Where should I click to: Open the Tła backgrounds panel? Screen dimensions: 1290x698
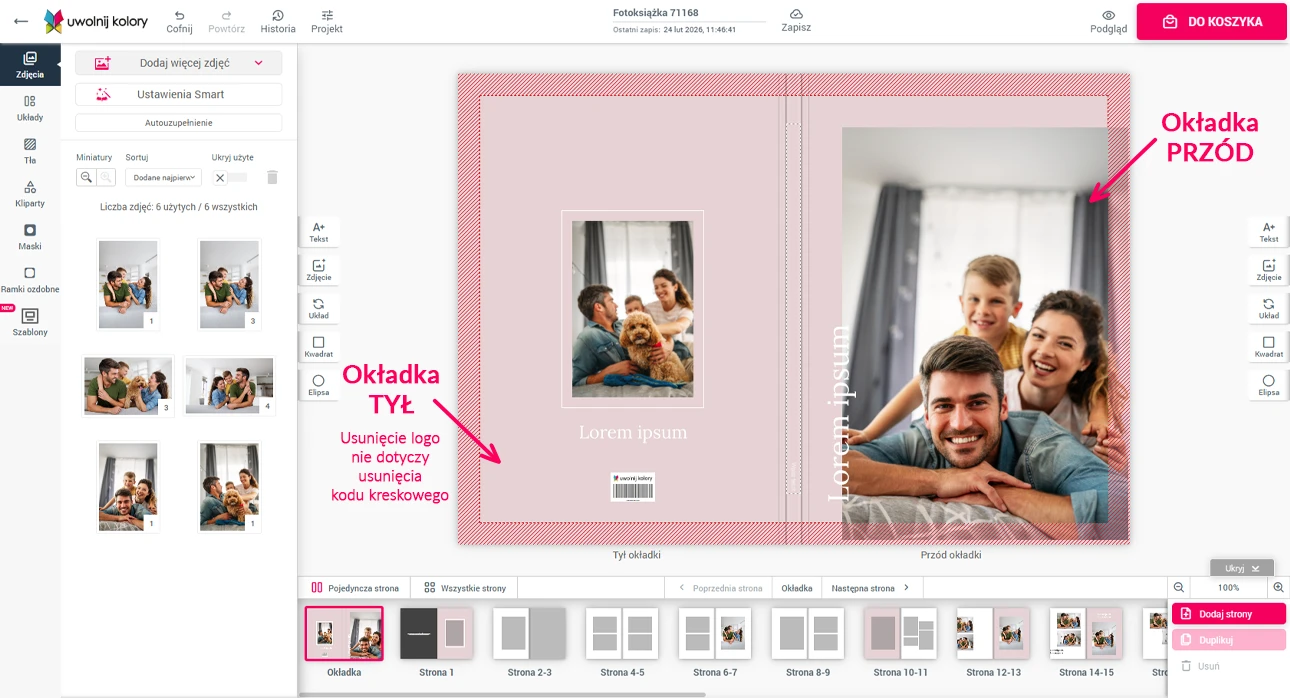click(30, 152)
